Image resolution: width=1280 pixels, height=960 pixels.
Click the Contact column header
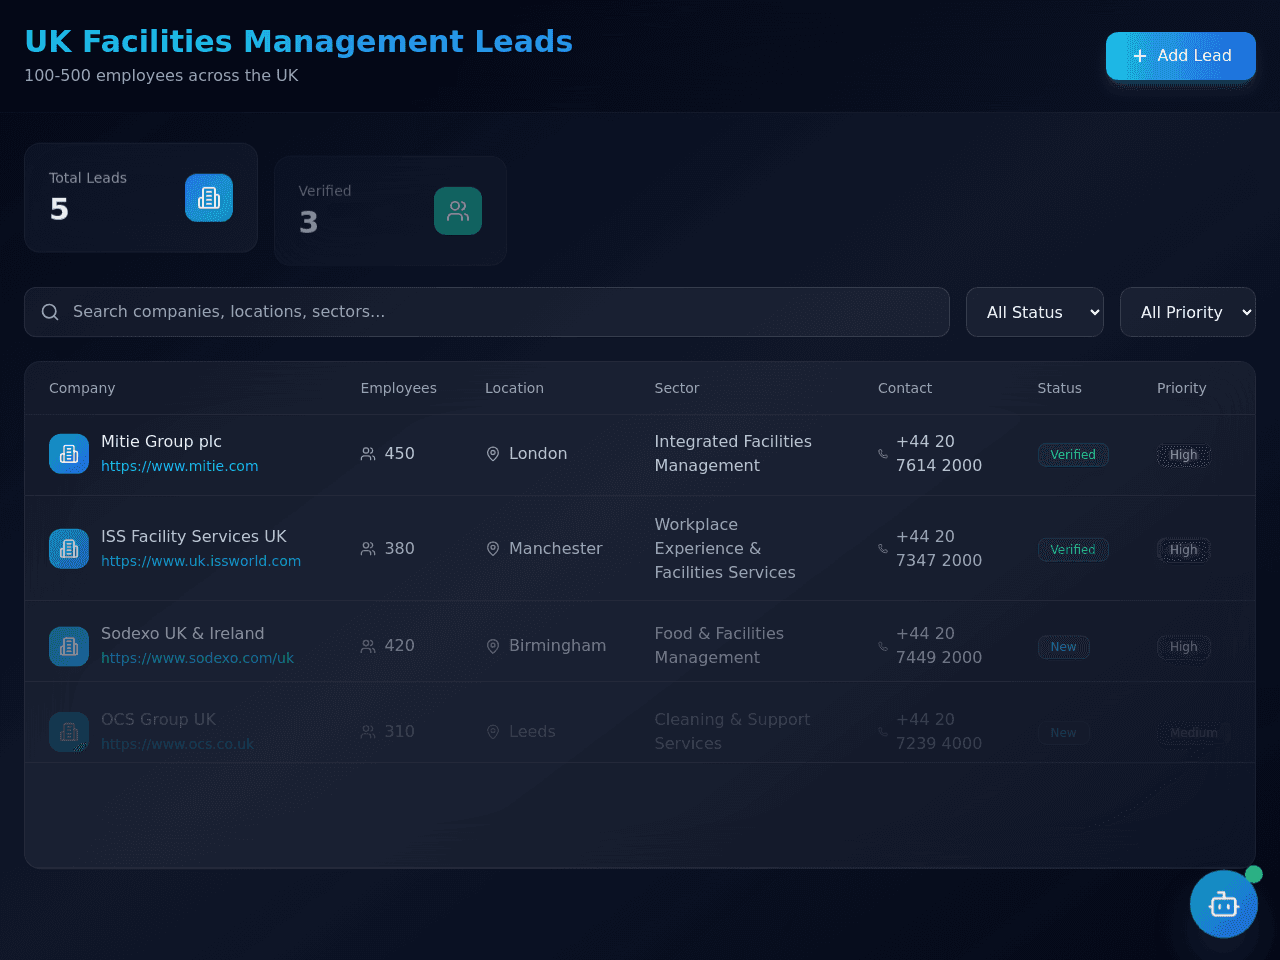click(905, 388)
